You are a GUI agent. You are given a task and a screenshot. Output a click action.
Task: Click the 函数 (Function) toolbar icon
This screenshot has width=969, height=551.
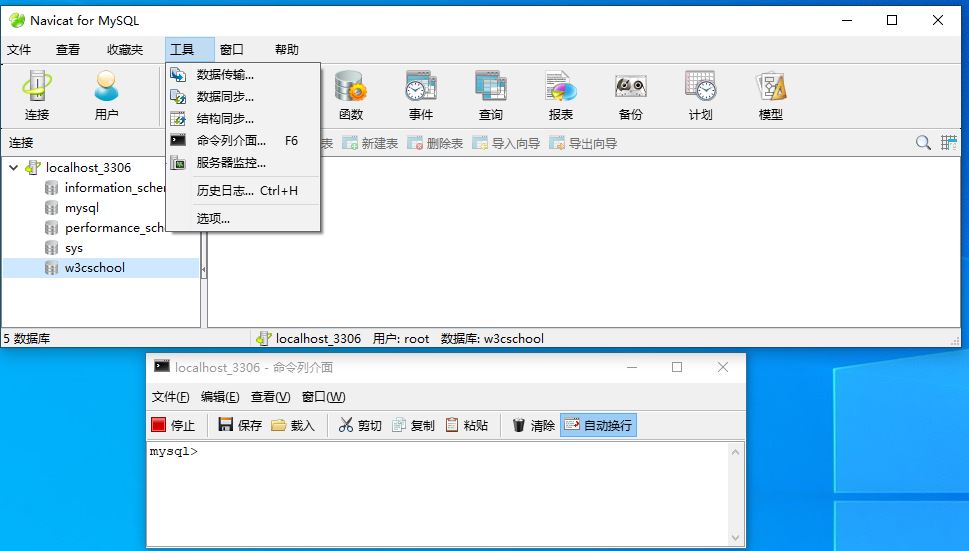point(350,96)
